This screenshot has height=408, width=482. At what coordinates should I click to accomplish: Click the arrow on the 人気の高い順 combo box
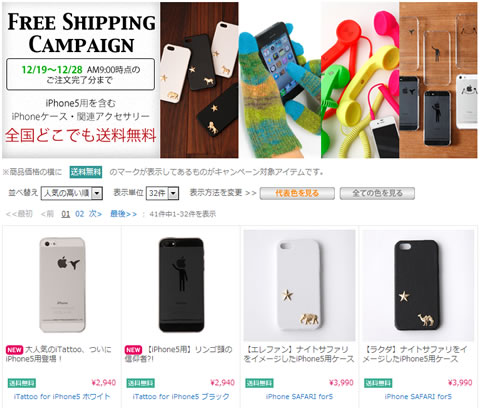97,193
